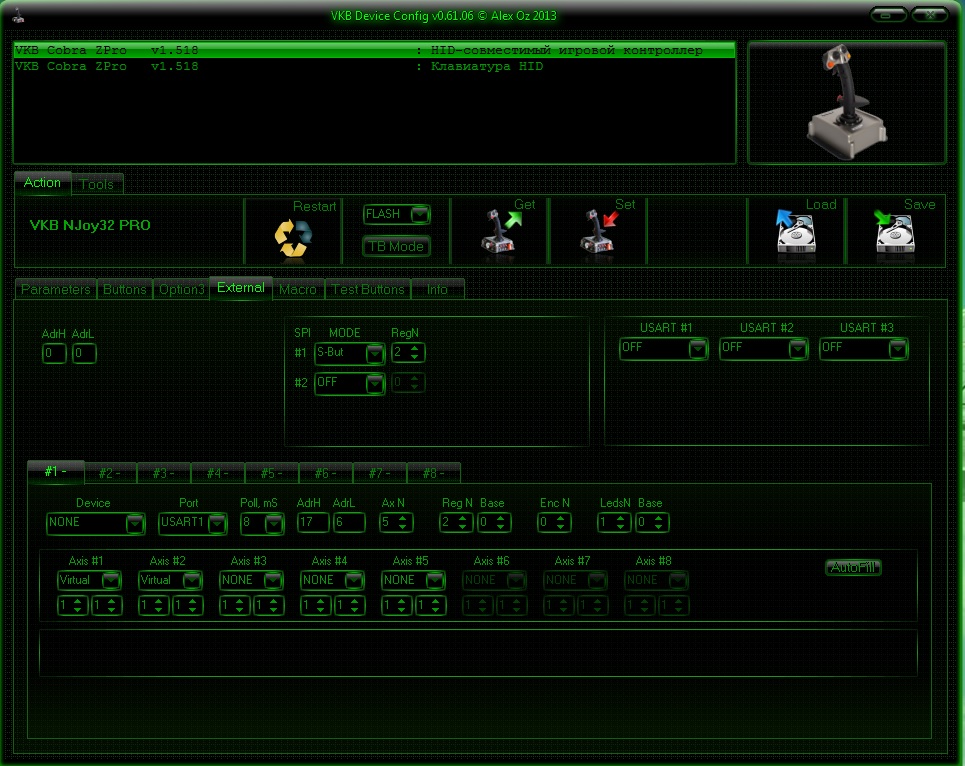Adjust the Ax N stepper
965x766 pixels.
(396, 523)
